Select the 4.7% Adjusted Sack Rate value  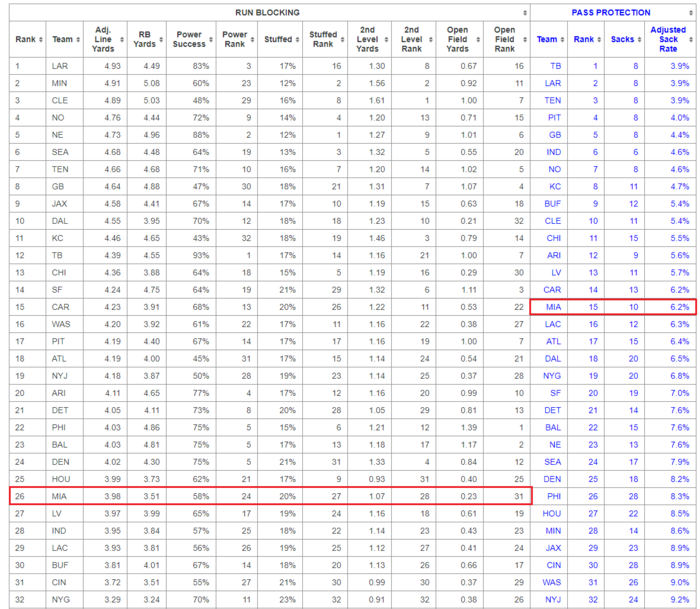(x=680, y=187)
